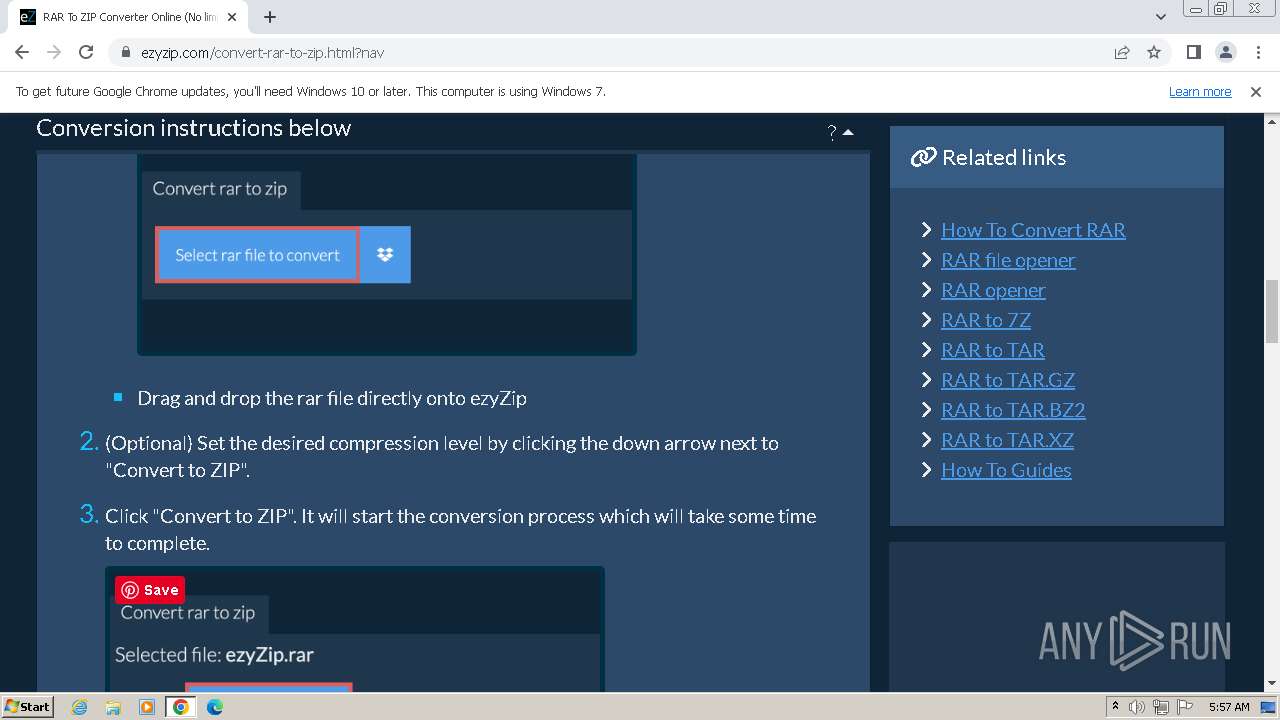Open Chrome side panel
Image resolution: width=1280 pixels, height=720 pixels.
(1193, 52)
